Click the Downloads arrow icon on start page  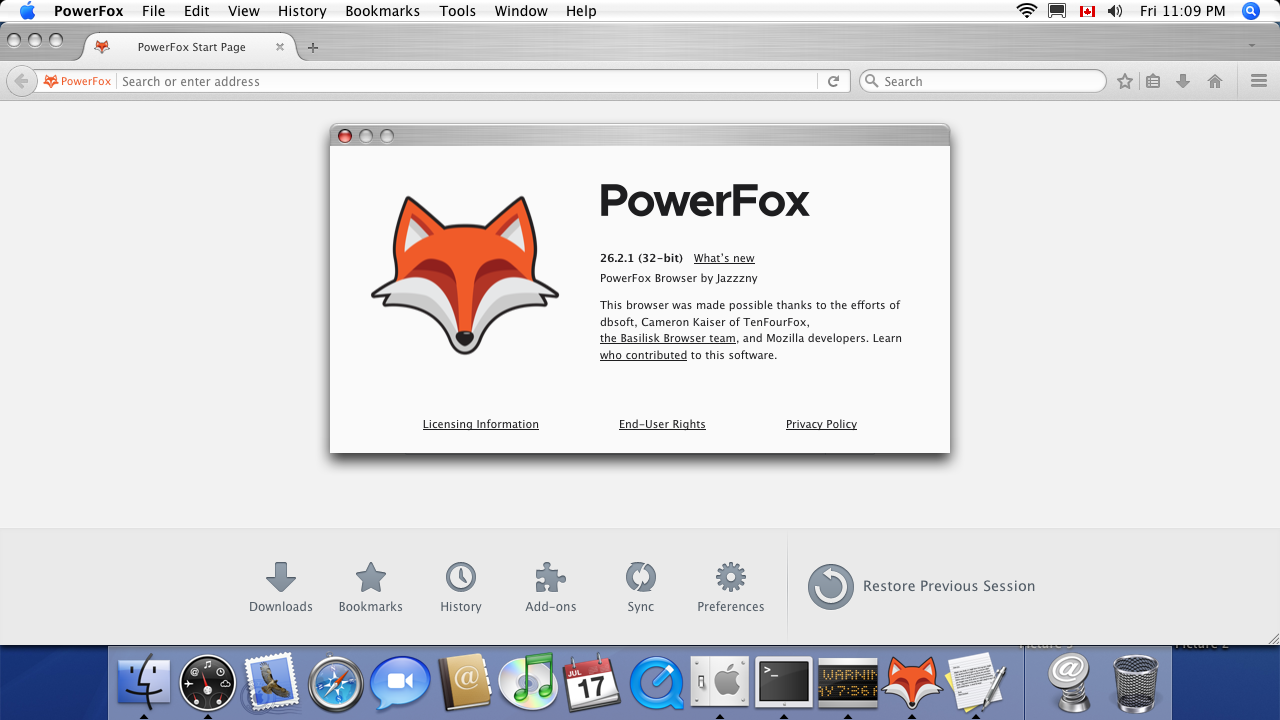281,577
